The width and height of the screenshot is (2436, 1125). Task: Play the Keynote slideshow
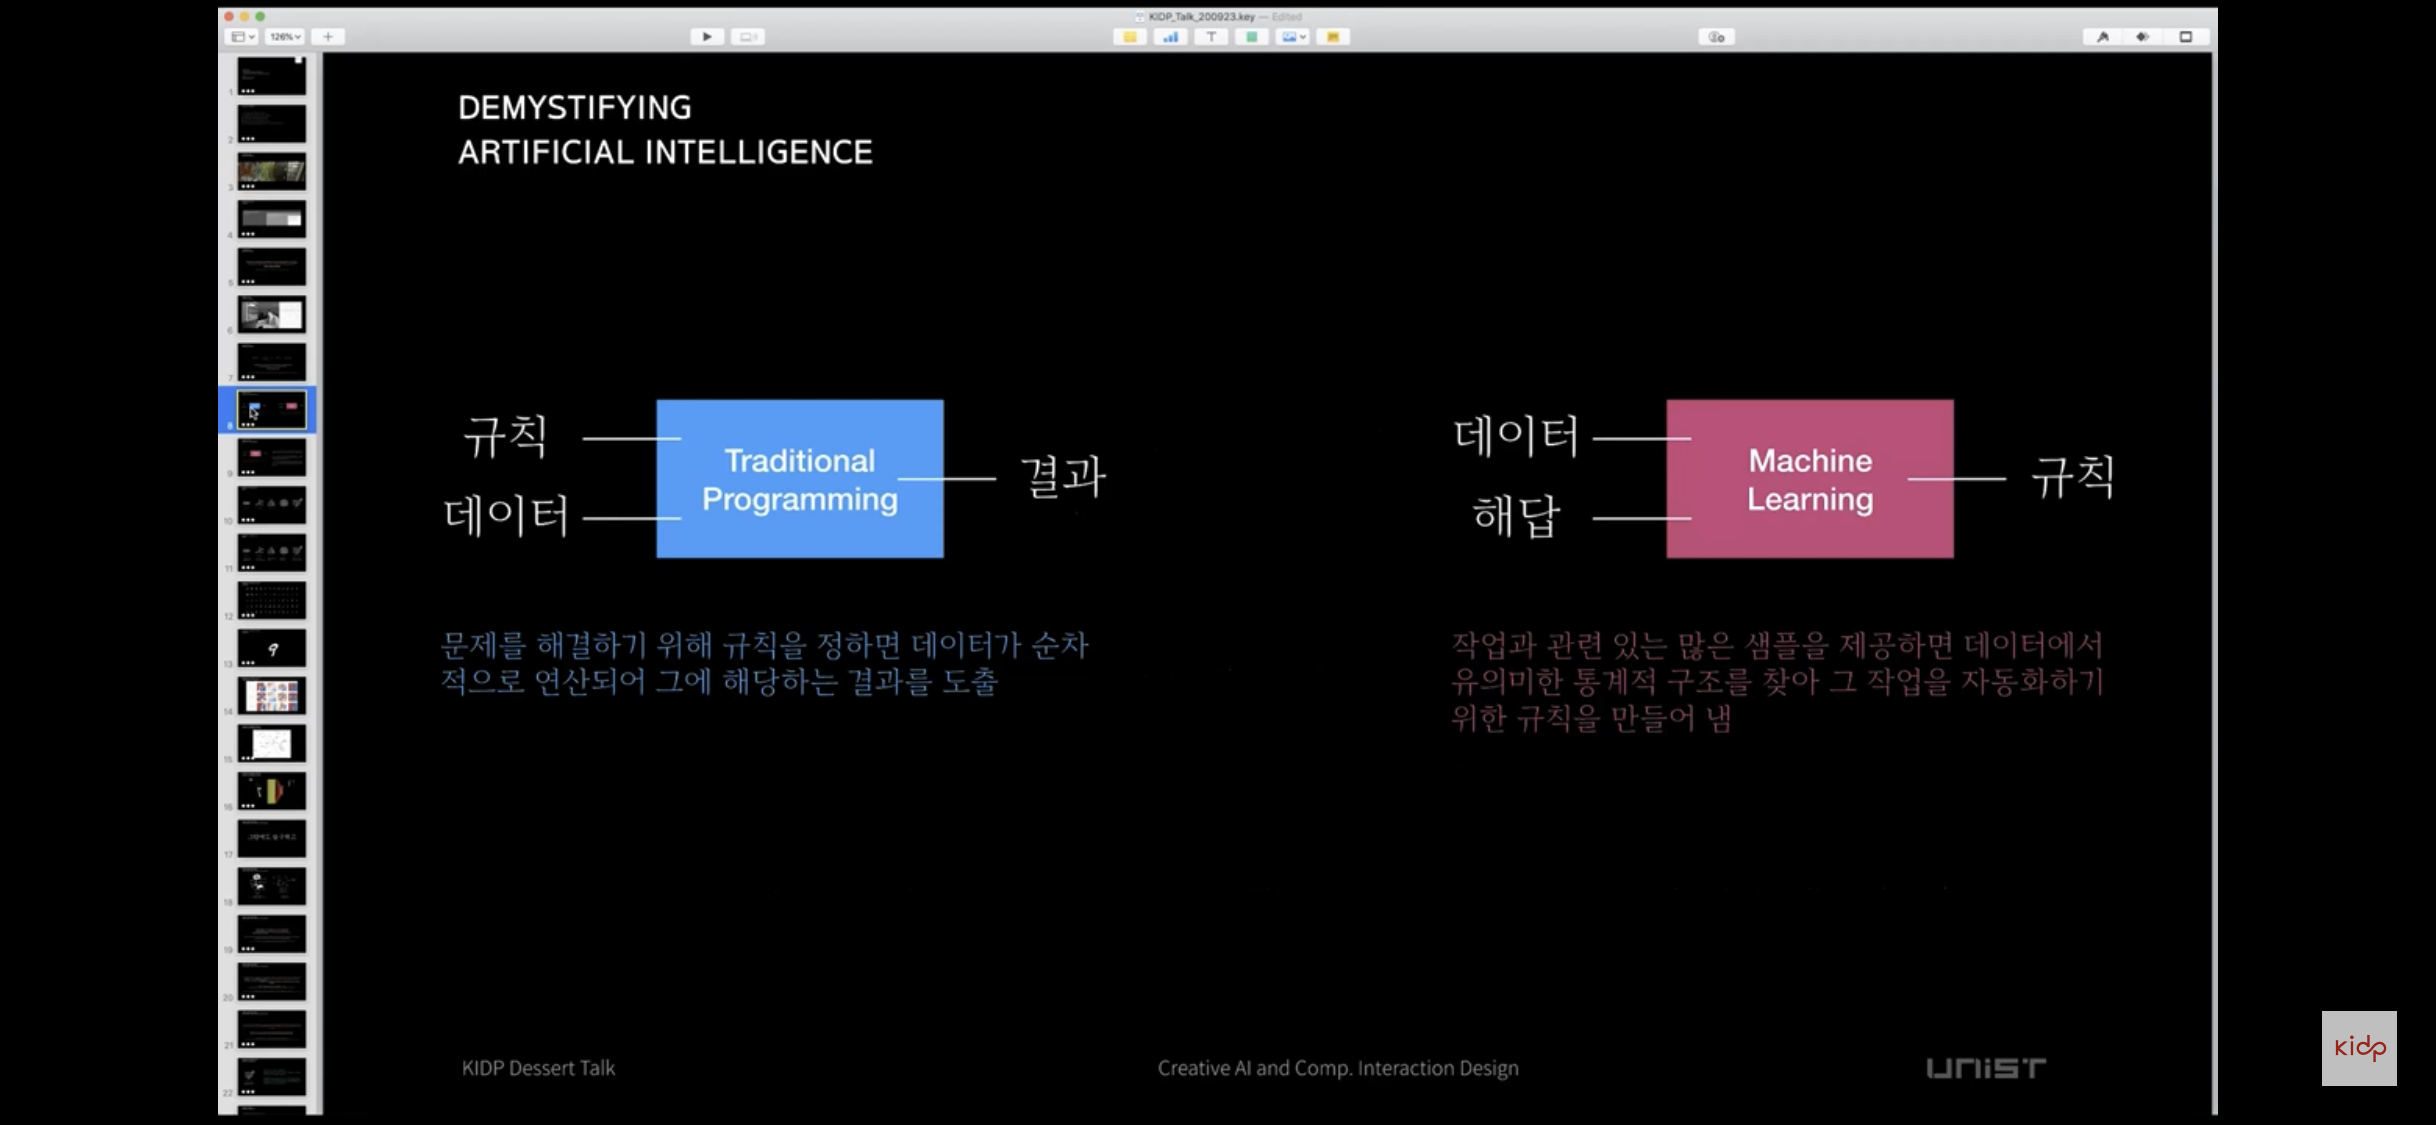click(x=707, y=37)
